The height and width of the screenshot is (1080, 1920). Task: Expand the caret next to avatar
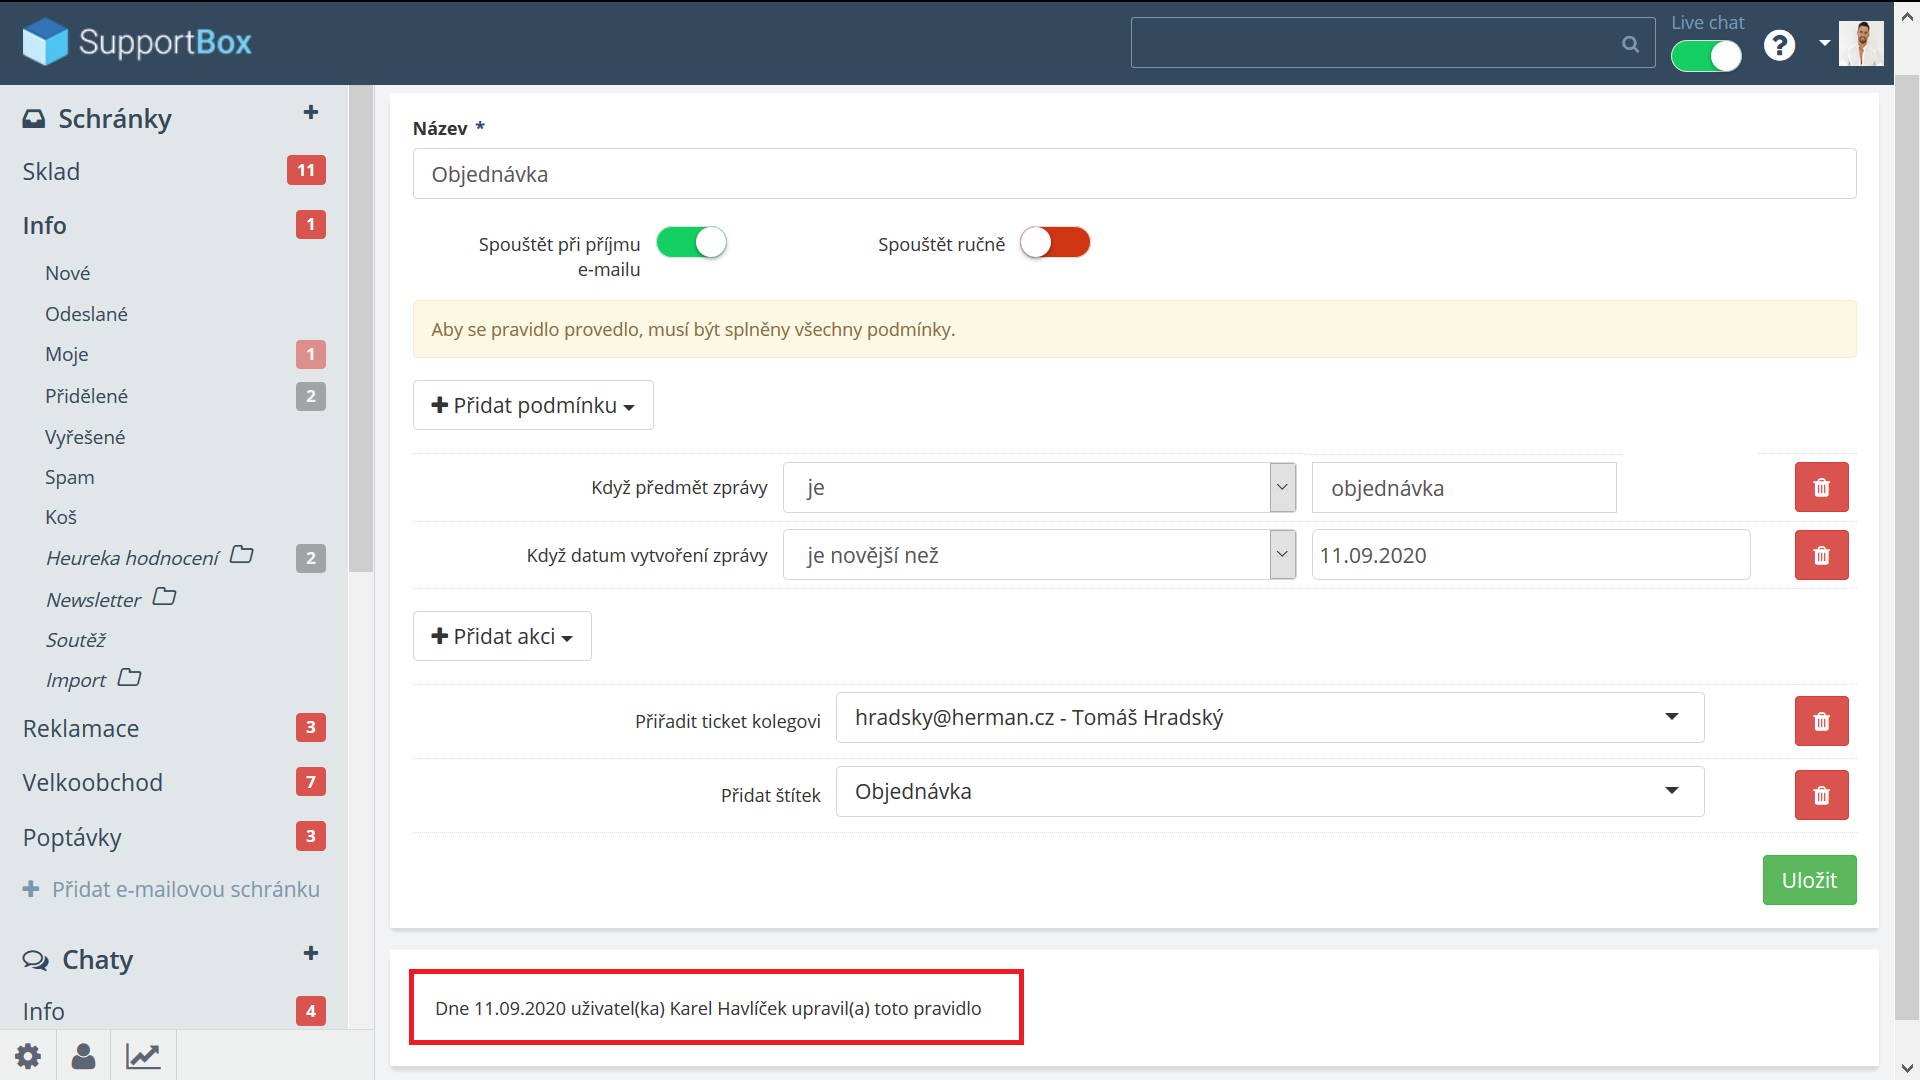(x=1824, y=43)
